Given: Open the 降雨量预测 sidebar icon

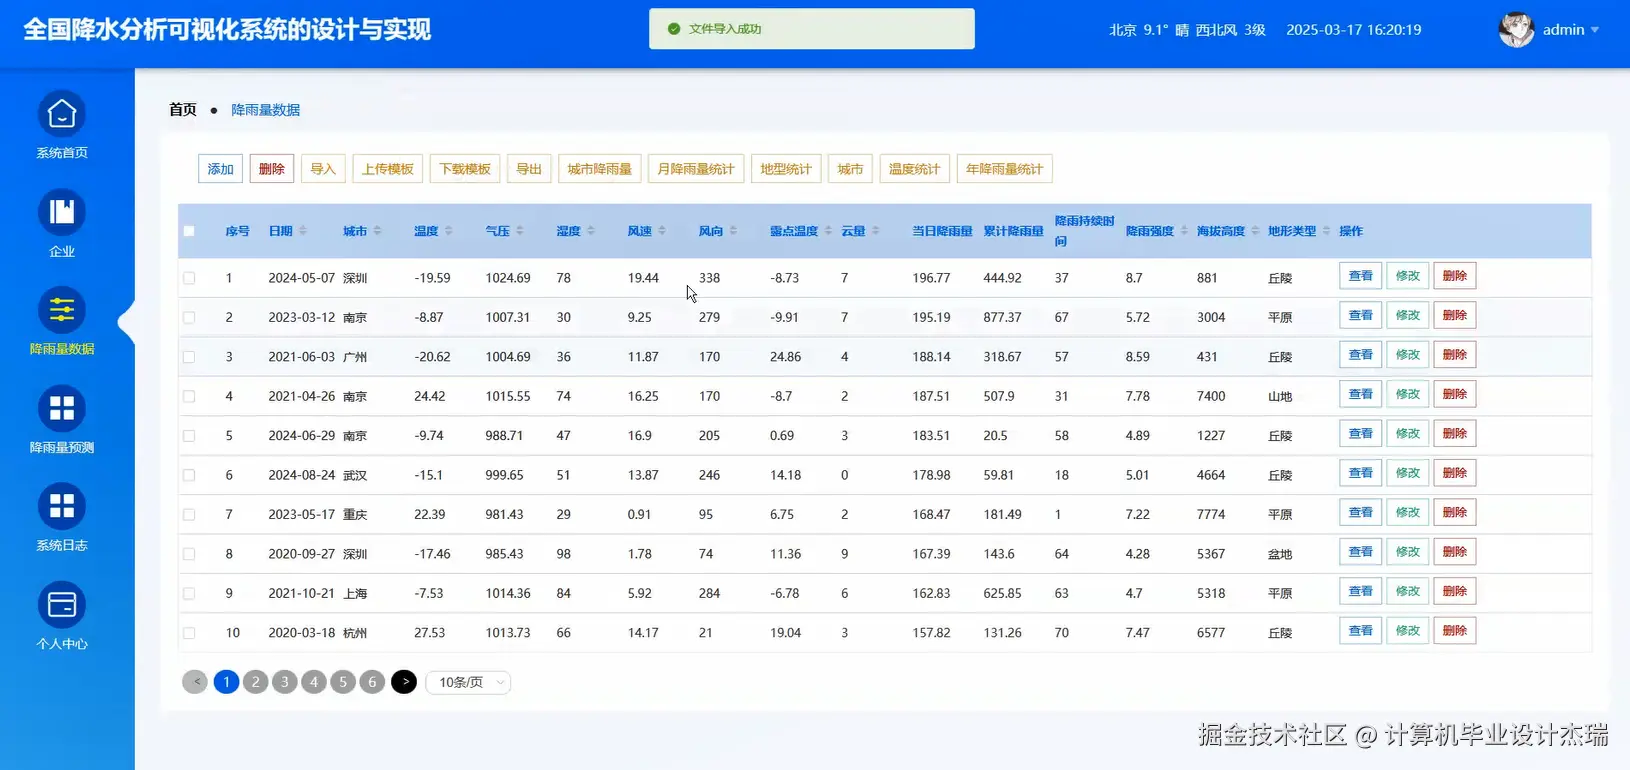Looking at the screenshot, I should coord(62,408).
